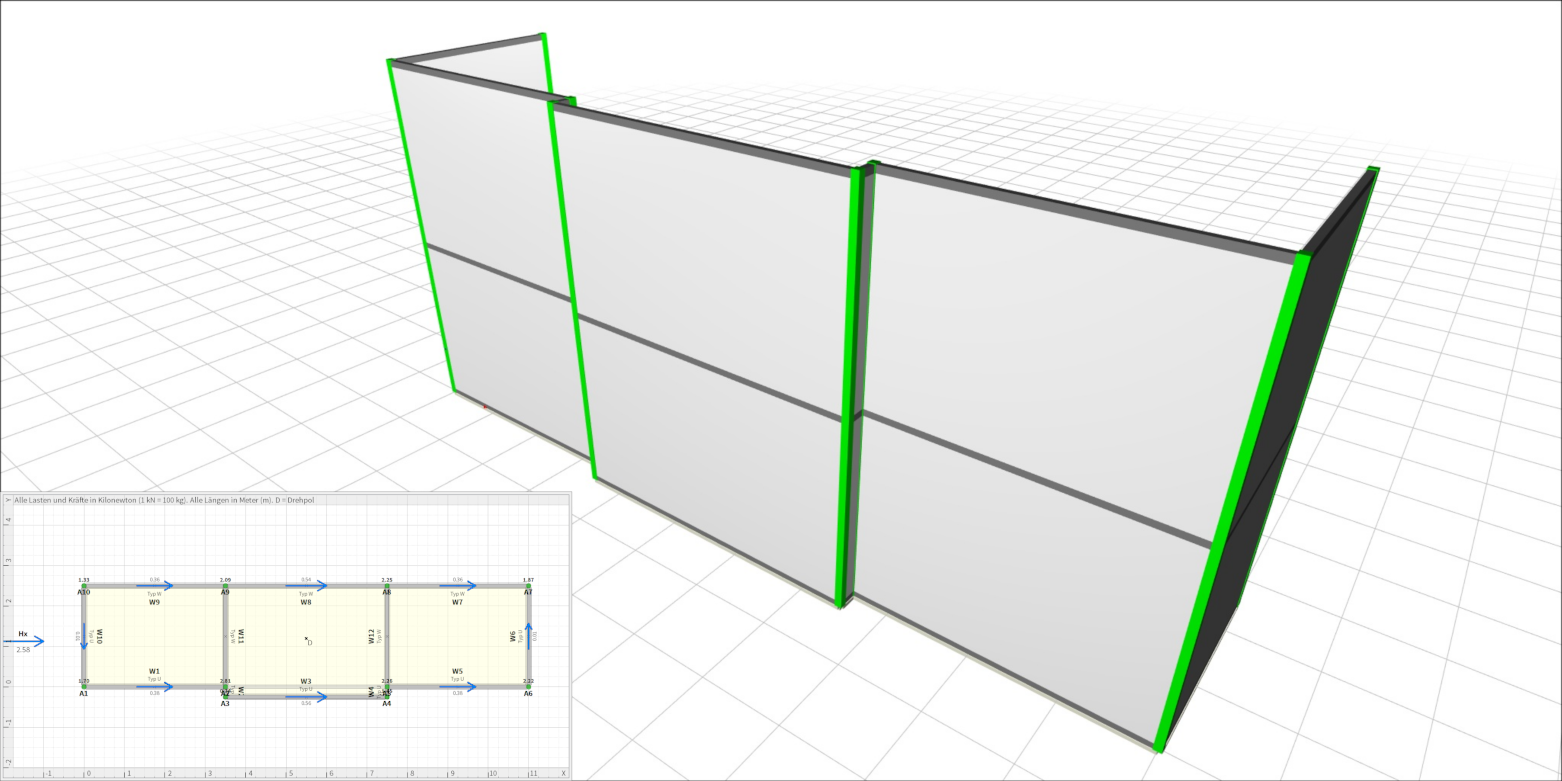Click the green middle post in 3D view
Image resolution: width=1562 pixels, height=781 pixels.
pos(849,385)
